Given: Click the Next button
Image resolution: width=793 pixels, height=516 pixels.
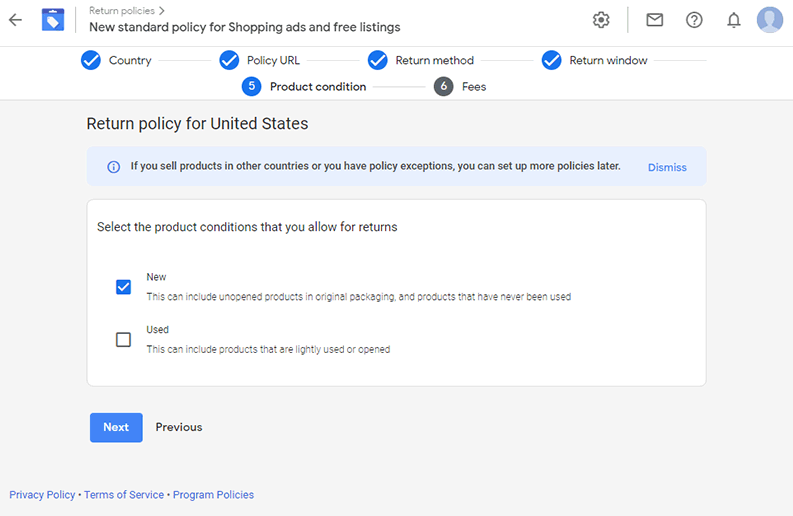Looking at the screenshot, I should 116,427.
